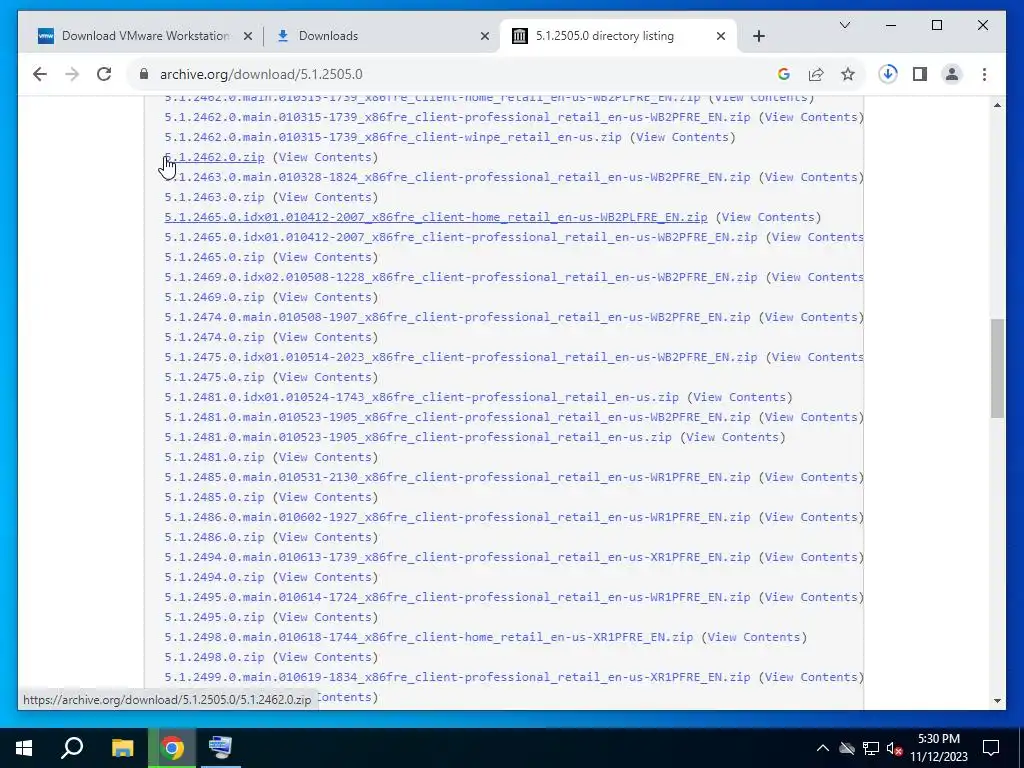Viewport: 1024px width, 768px height.
Task: Open the pinned computer app on taskbar
Action: (220, 748)
